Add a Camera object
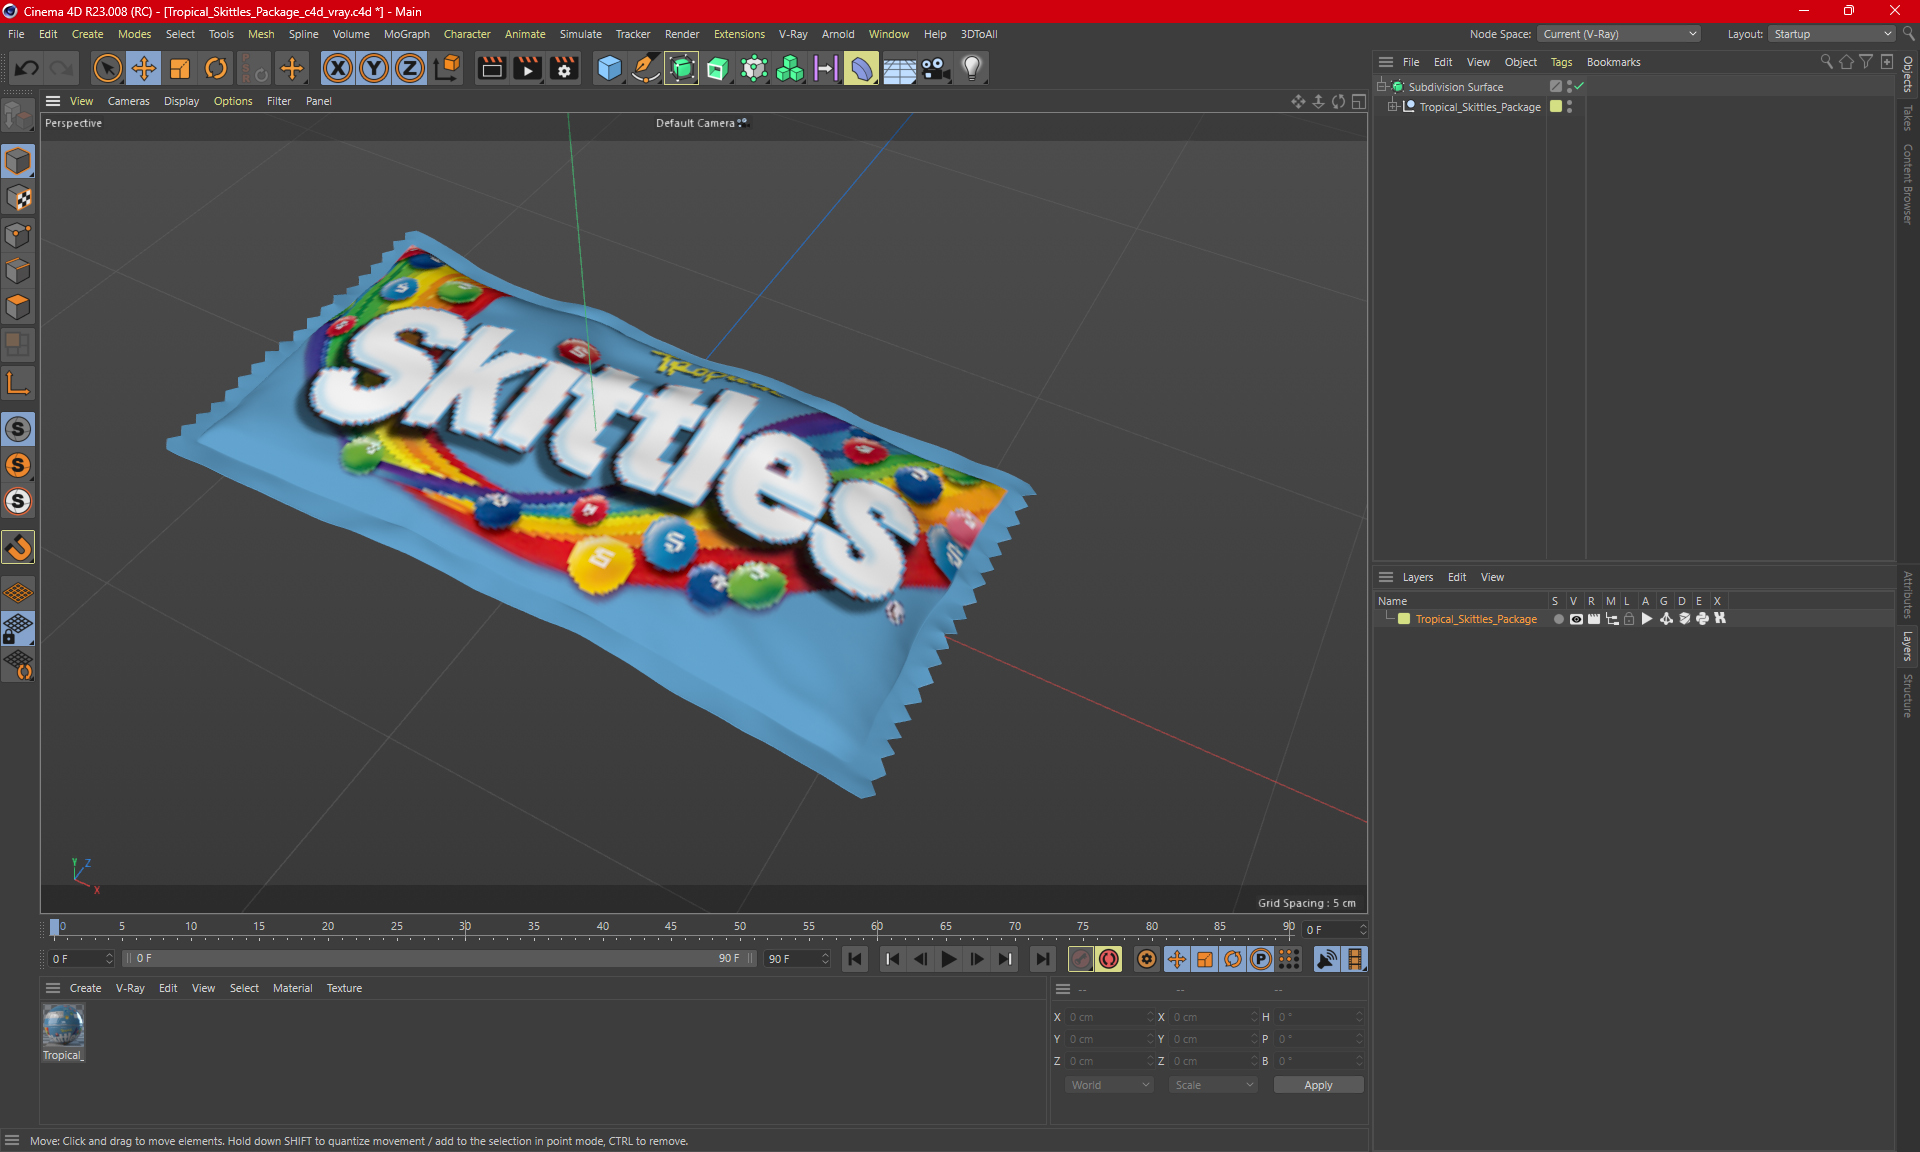 pyautogui.click(x=935, y=68)
